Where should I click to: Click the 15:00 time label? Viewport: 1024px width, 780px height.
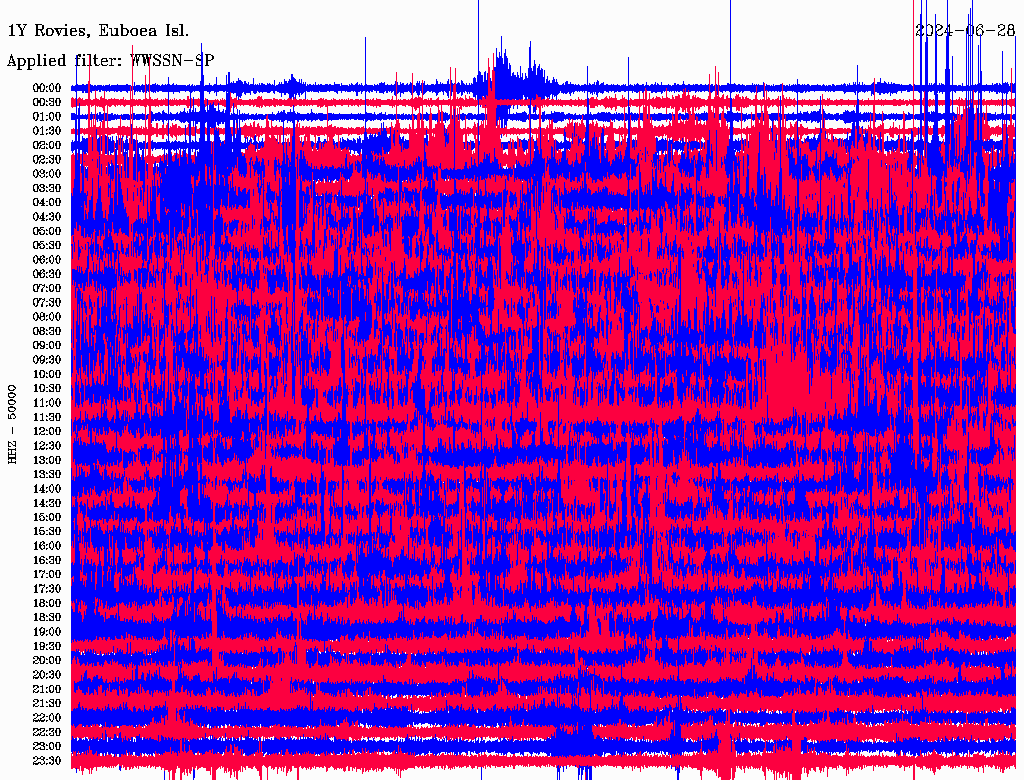pos(47,517)
